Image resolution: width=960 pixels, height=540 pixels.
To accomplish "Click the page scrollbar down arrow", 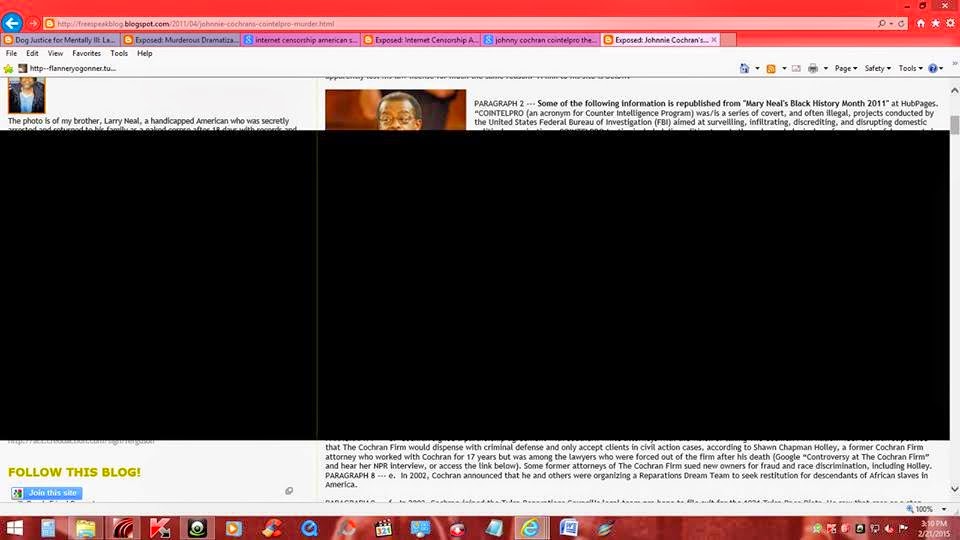I will tap(954, 489).
